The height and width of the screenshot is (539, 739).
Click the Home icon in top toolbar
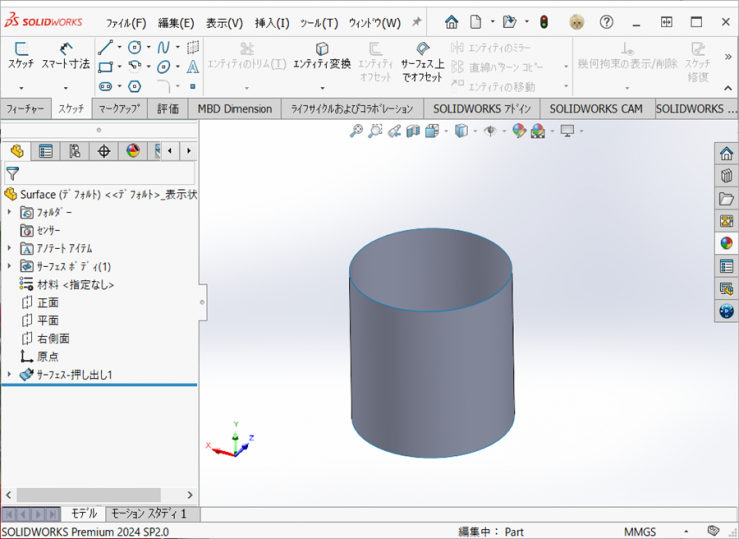click(x=452, y=22)
